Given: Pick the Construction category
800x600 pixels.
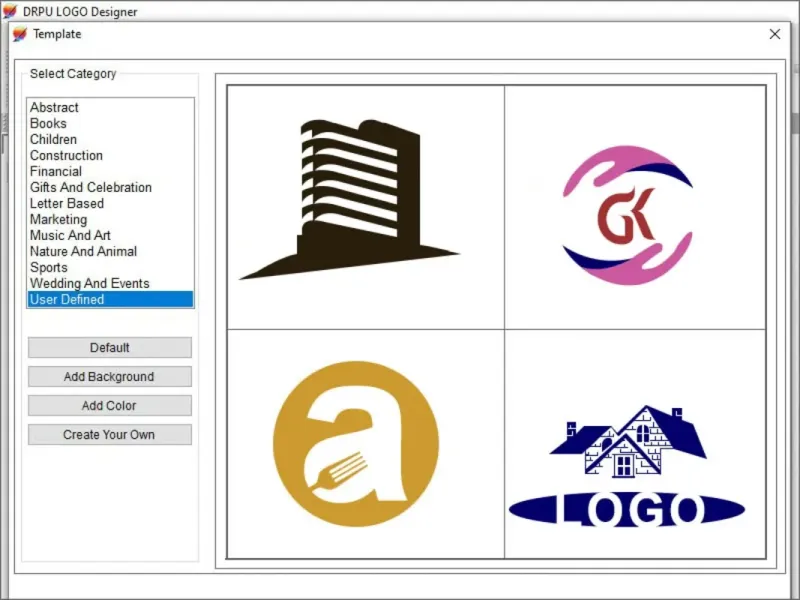Looking at the screenshot, I should 110,155.
